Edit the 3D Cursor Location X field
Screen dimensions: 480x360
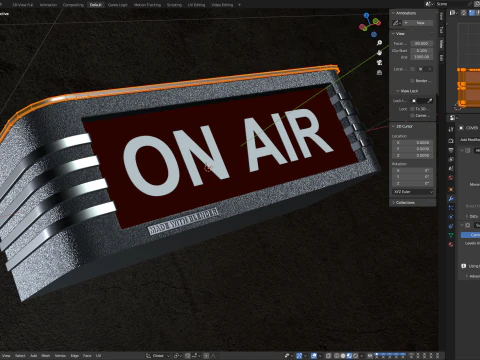[413, 142]
